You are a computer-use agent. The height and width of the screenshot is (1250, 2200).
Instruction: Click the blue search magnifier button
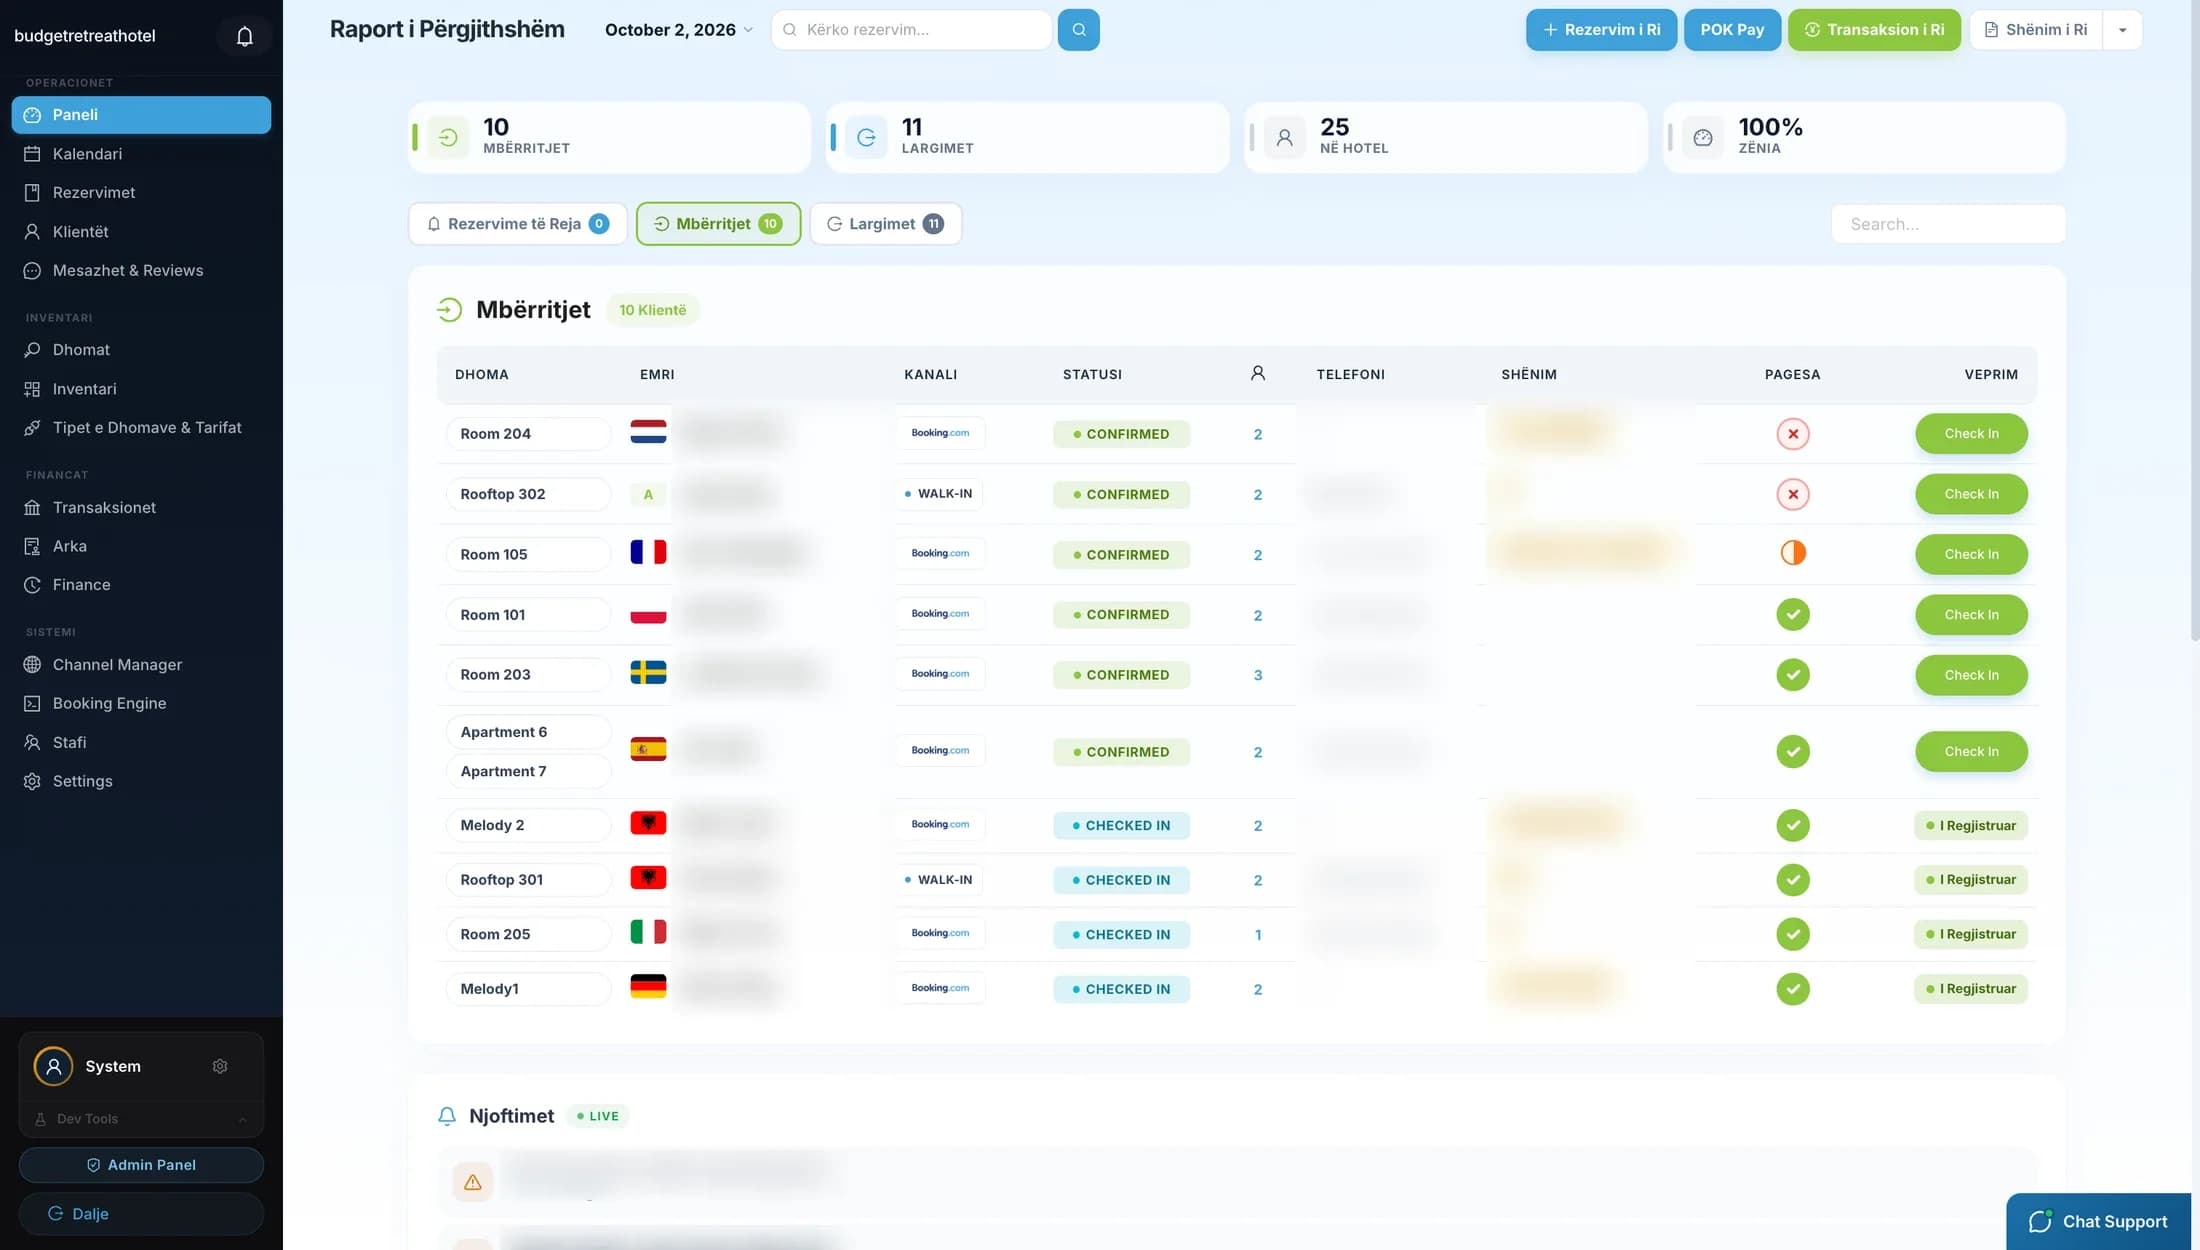click(x=1078, y=30)
